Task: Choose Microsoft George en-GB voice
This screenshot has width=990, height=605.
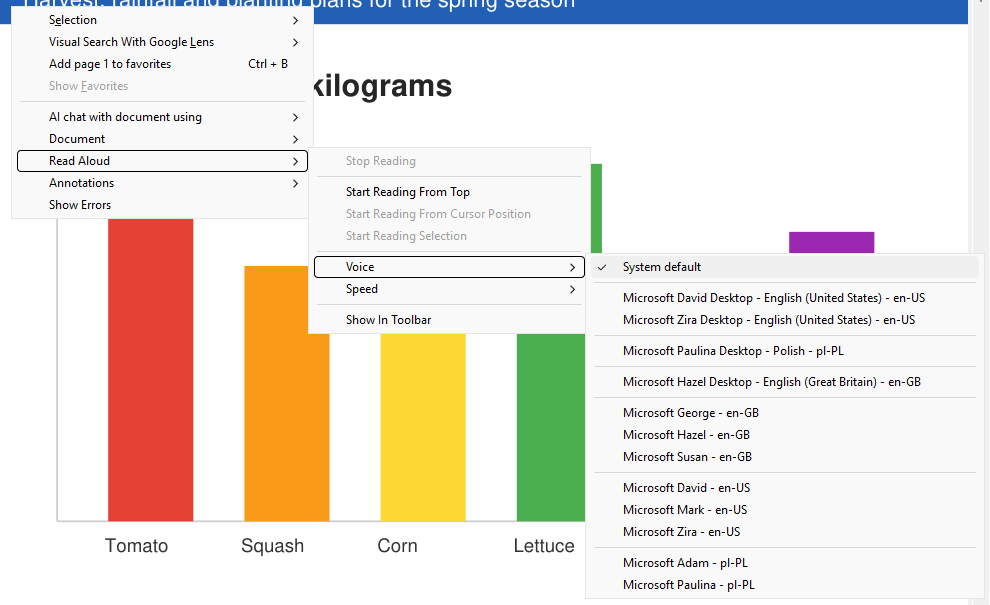Action: [x=785, y=413]
